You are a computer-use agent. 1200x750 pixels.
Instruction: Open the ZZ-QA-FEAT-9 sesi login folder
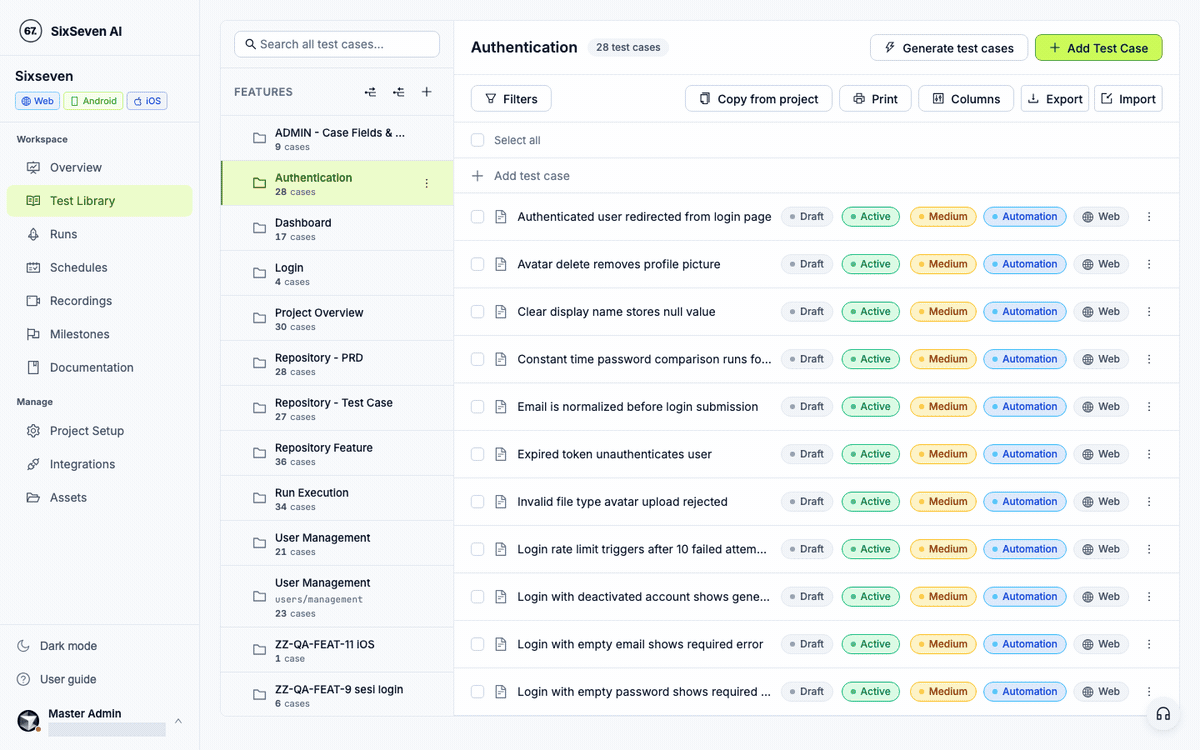pyautogui.click(x=337, y=693)
